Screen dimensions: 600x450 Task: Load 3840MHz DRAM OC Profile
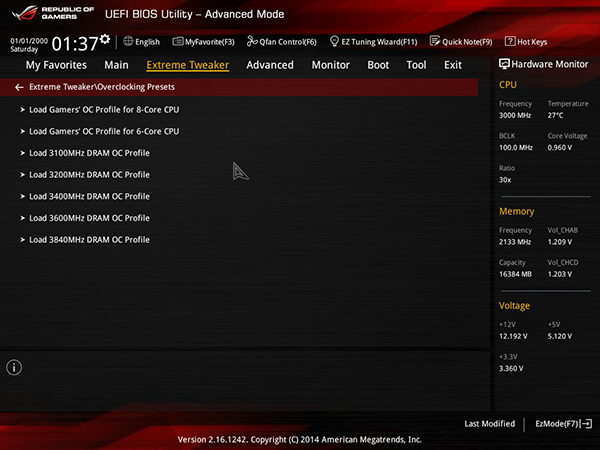click(x=90, y=240)
